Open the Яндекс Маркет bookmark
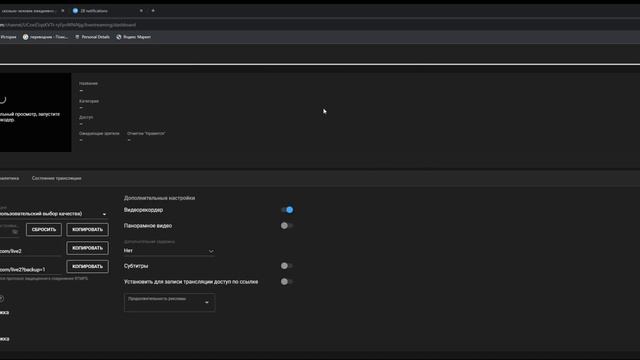Screen dimensions: 640x360 [133, 37]
